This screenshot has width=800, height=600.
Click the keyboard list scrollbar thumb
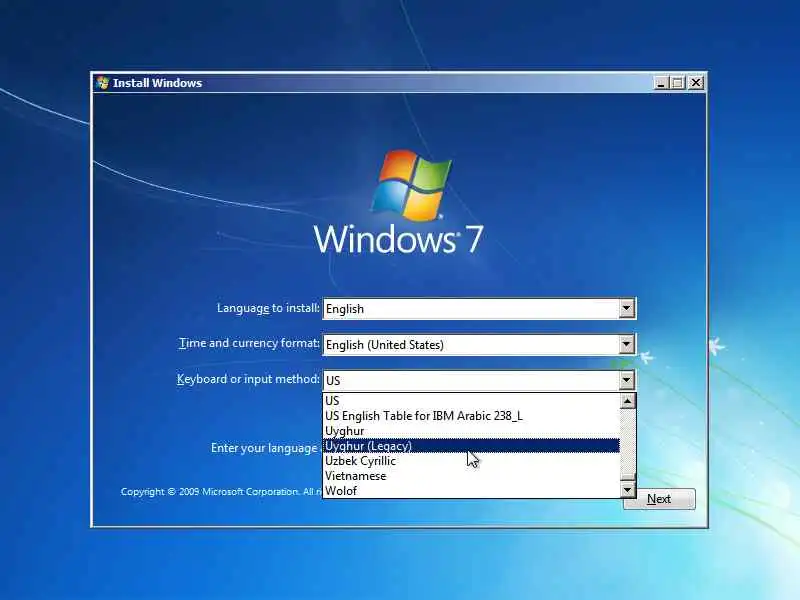coord(628,478)
